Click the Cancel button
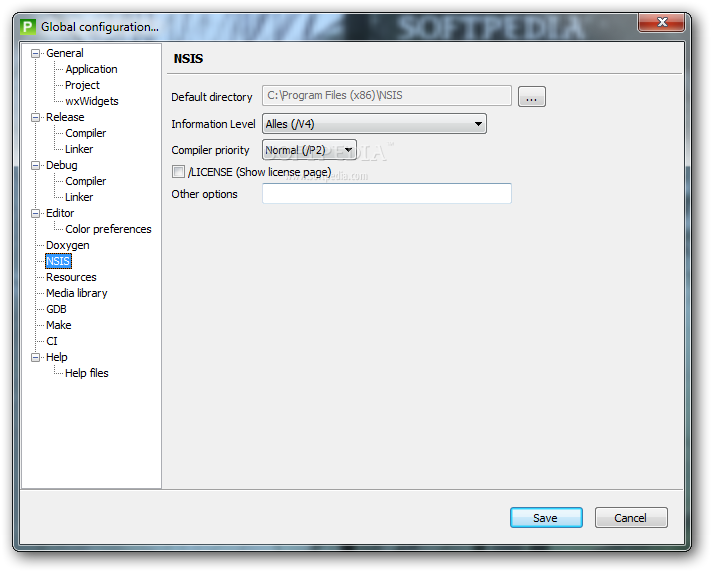Viewport: 712px width, 572px height. [631, 518]
